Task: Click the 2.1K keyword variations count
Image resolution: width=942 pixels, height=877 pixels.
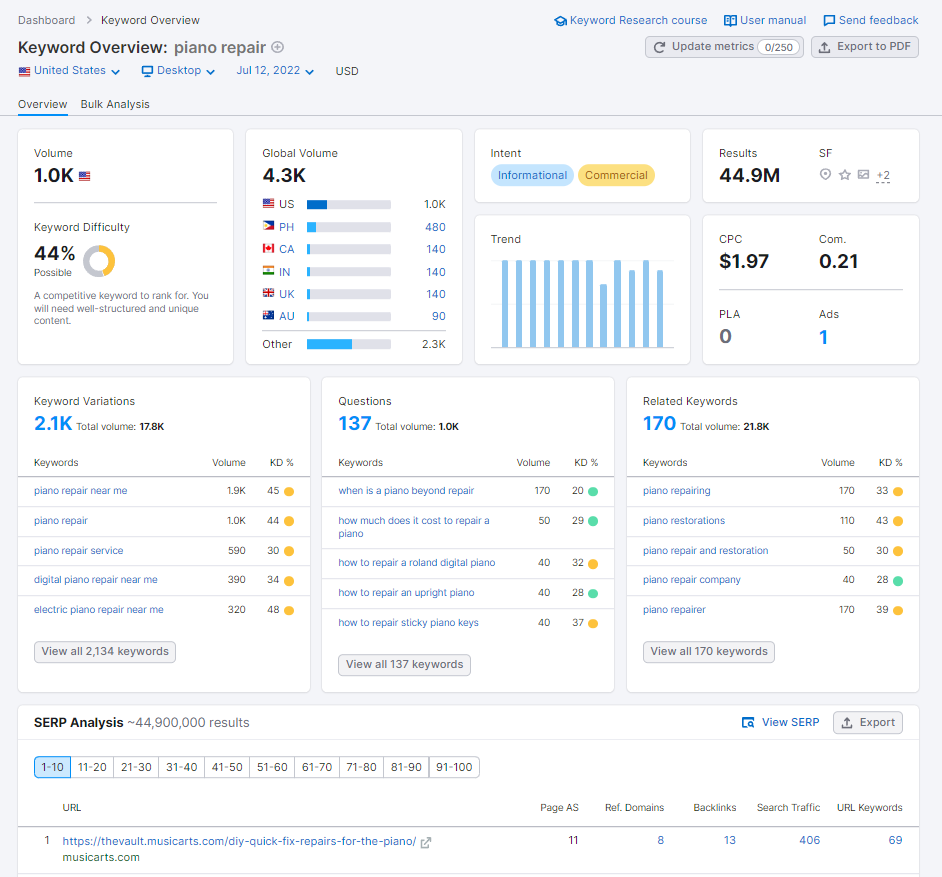Action: click(x=53, y=423)
